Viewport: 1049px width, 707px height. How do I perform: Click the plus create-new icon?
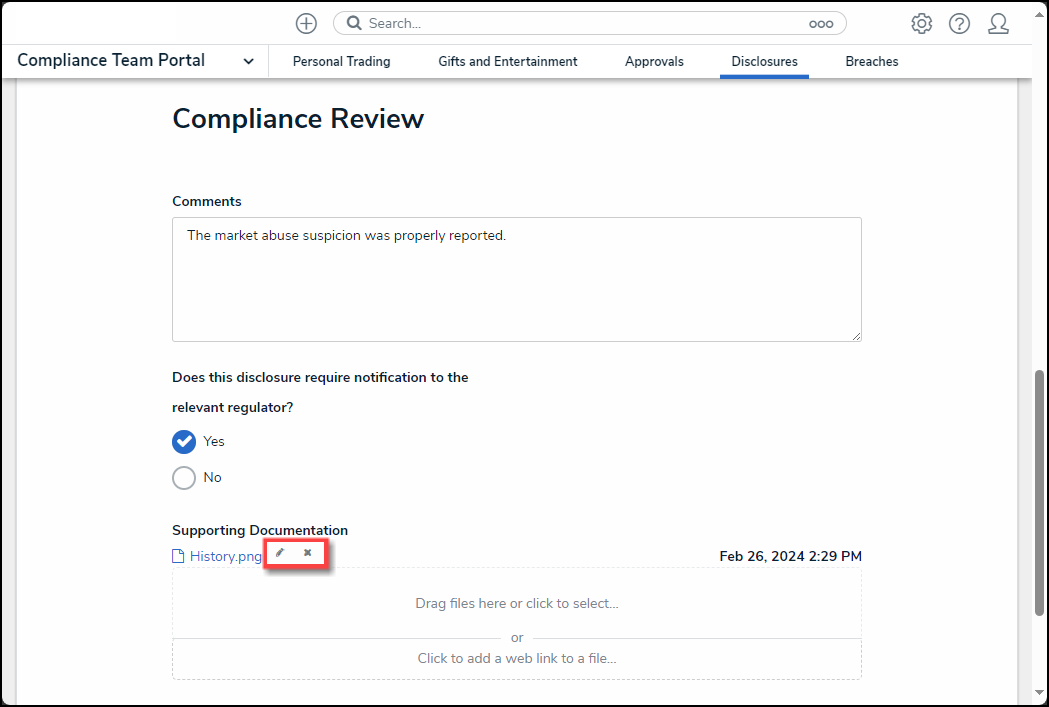(306, 23)
